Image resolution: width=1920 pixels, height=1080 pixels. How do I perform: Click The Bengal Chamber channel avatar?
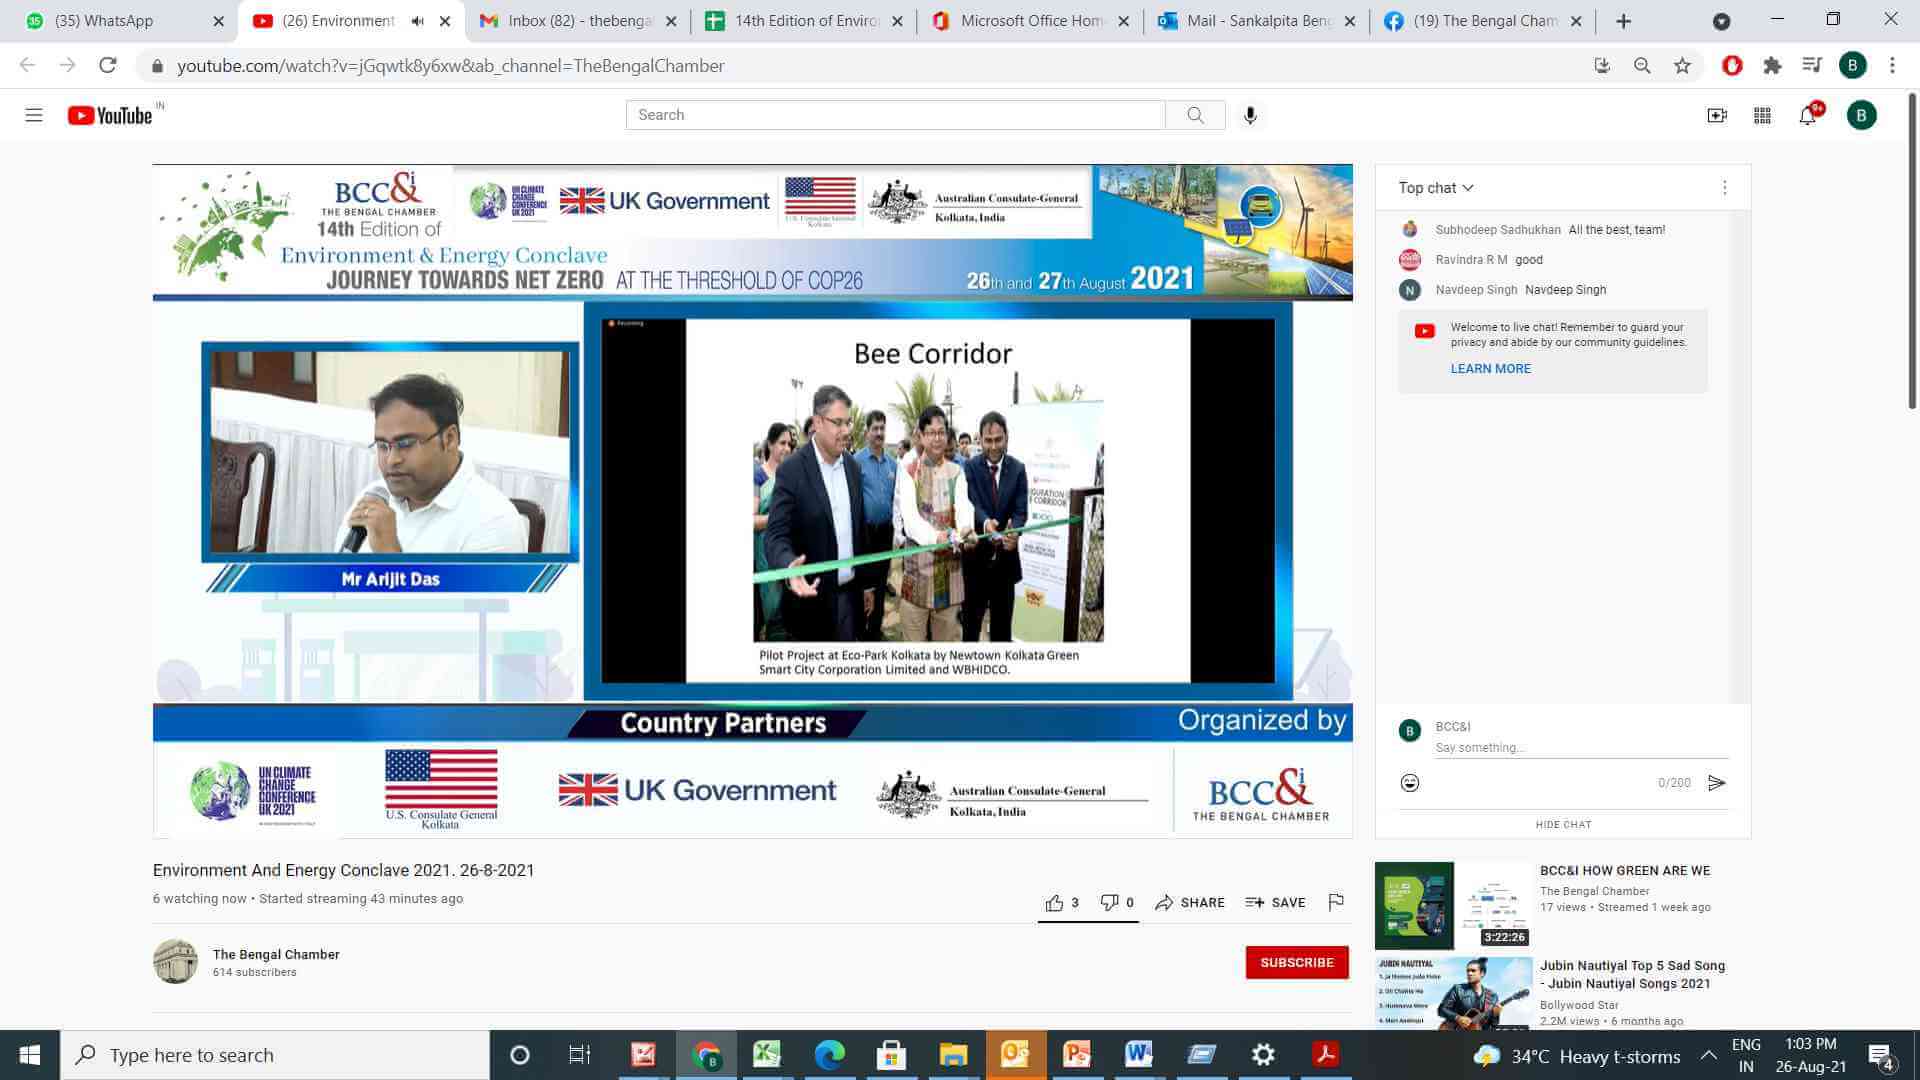pos(175,962)
